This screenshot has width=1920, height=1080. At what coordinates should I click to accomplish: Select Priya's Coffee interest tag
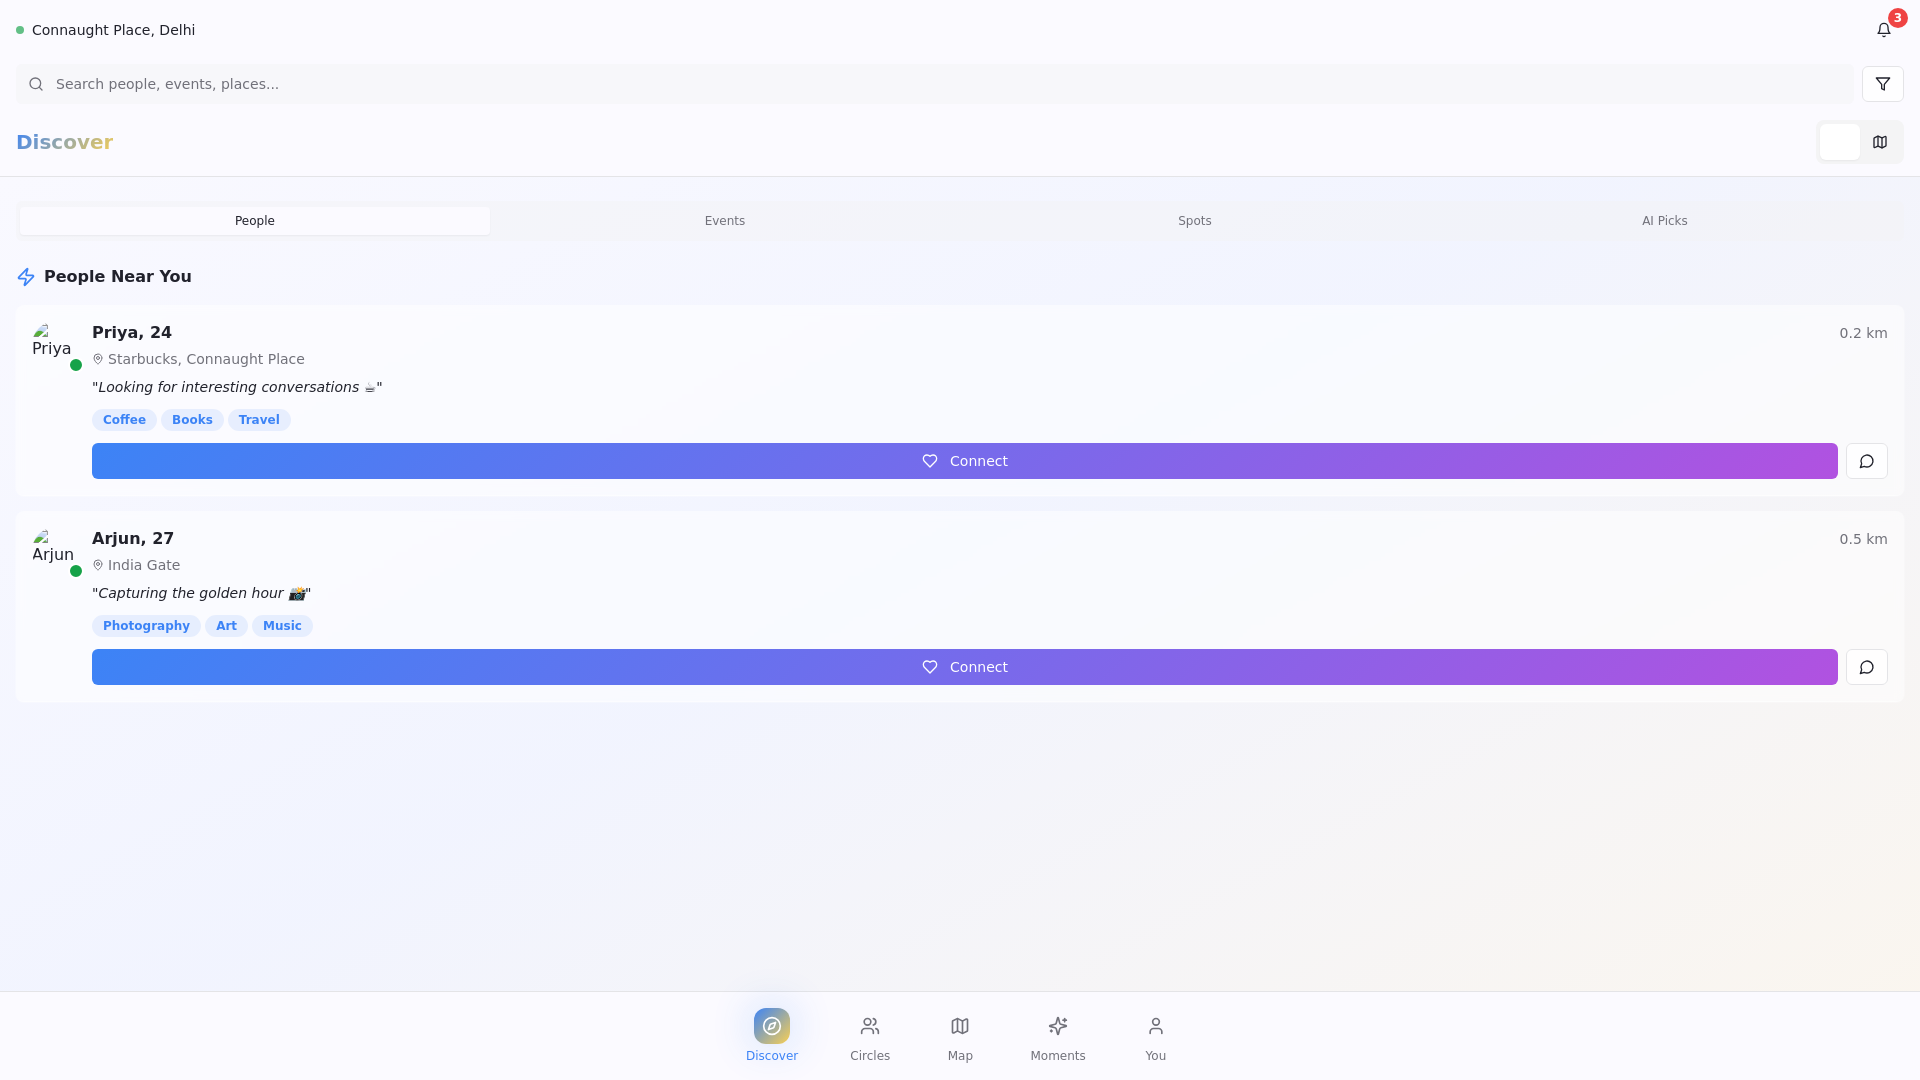point(124,420)
